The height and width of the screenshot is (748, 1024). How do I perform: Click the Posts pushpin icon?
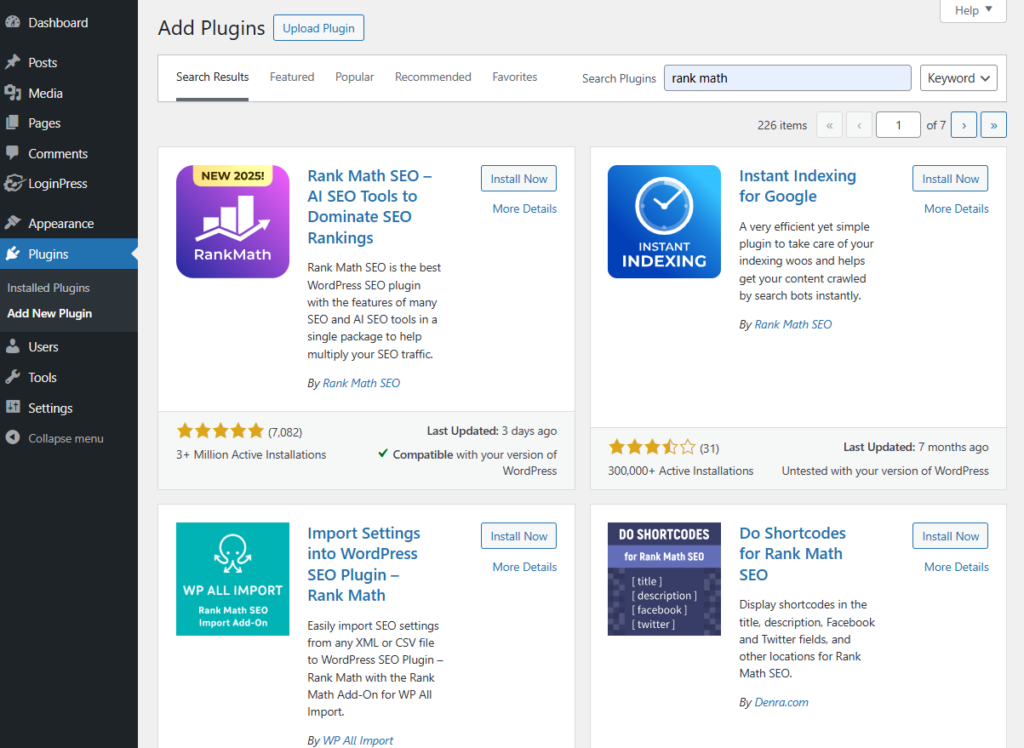[12, 62]
